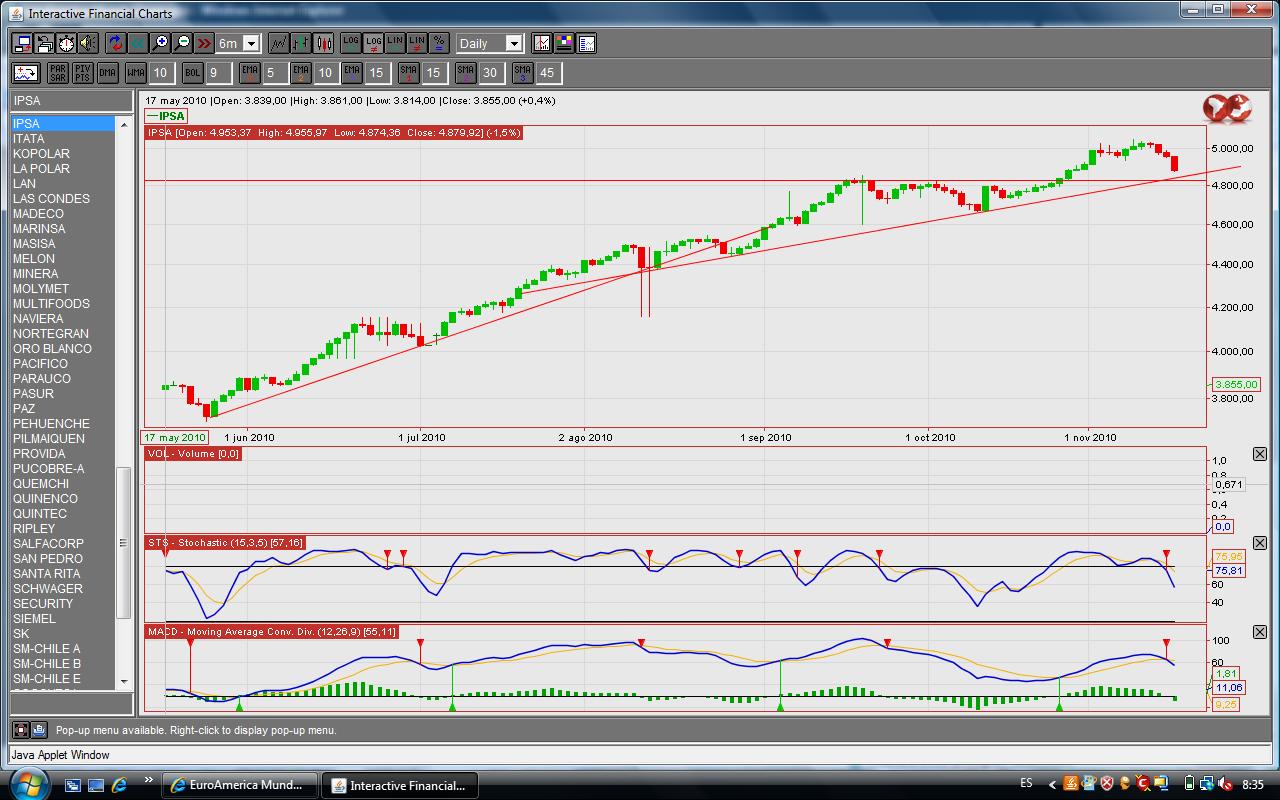Select MADECO in the symbol list
This screenshot has width=1280, height=800.
tap(64, 214)
